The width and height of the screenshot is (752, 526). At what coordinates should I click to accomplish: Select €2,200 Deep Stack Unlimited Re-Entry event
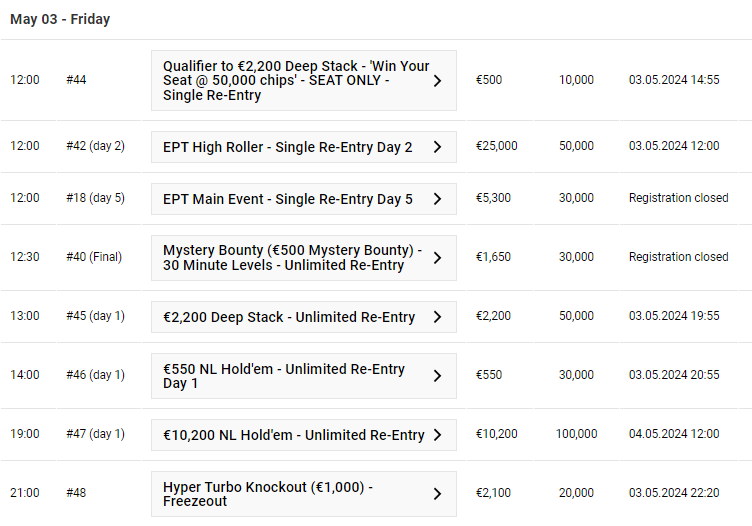(x=304, y=317)
